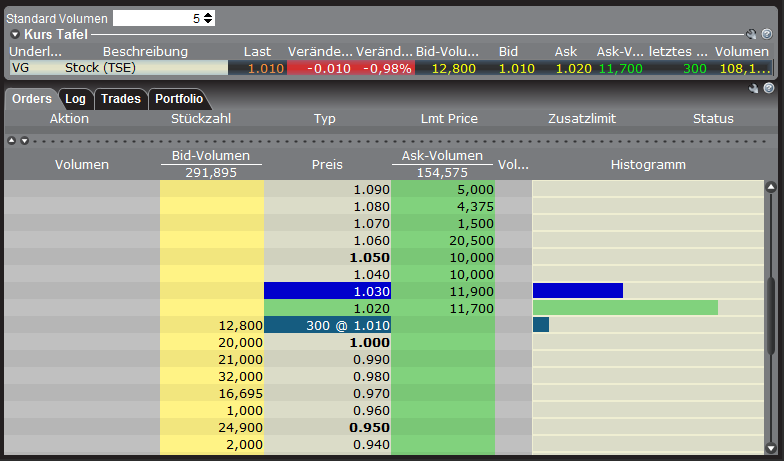Screen dimensions: 784x461
Task: Click the Standard Volumen stepper arrows
Action: tap(208, 18)
